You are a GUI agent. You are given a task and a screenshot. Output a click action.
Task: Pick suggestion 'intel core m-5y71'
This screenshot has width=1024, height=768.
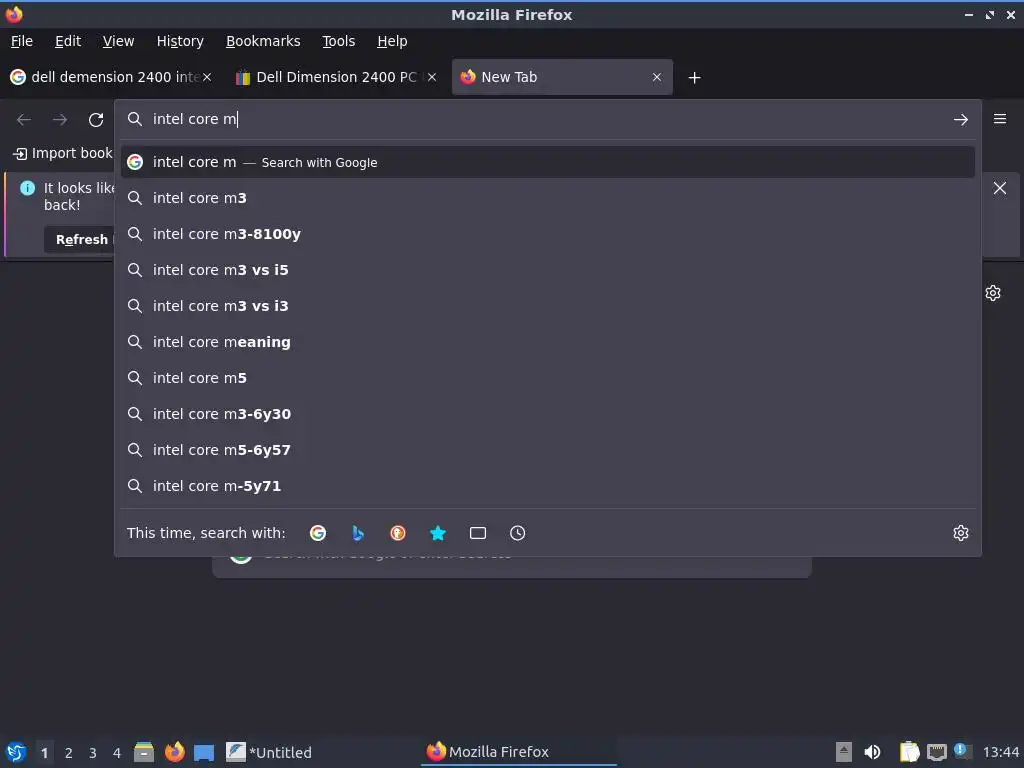[547, 486]
